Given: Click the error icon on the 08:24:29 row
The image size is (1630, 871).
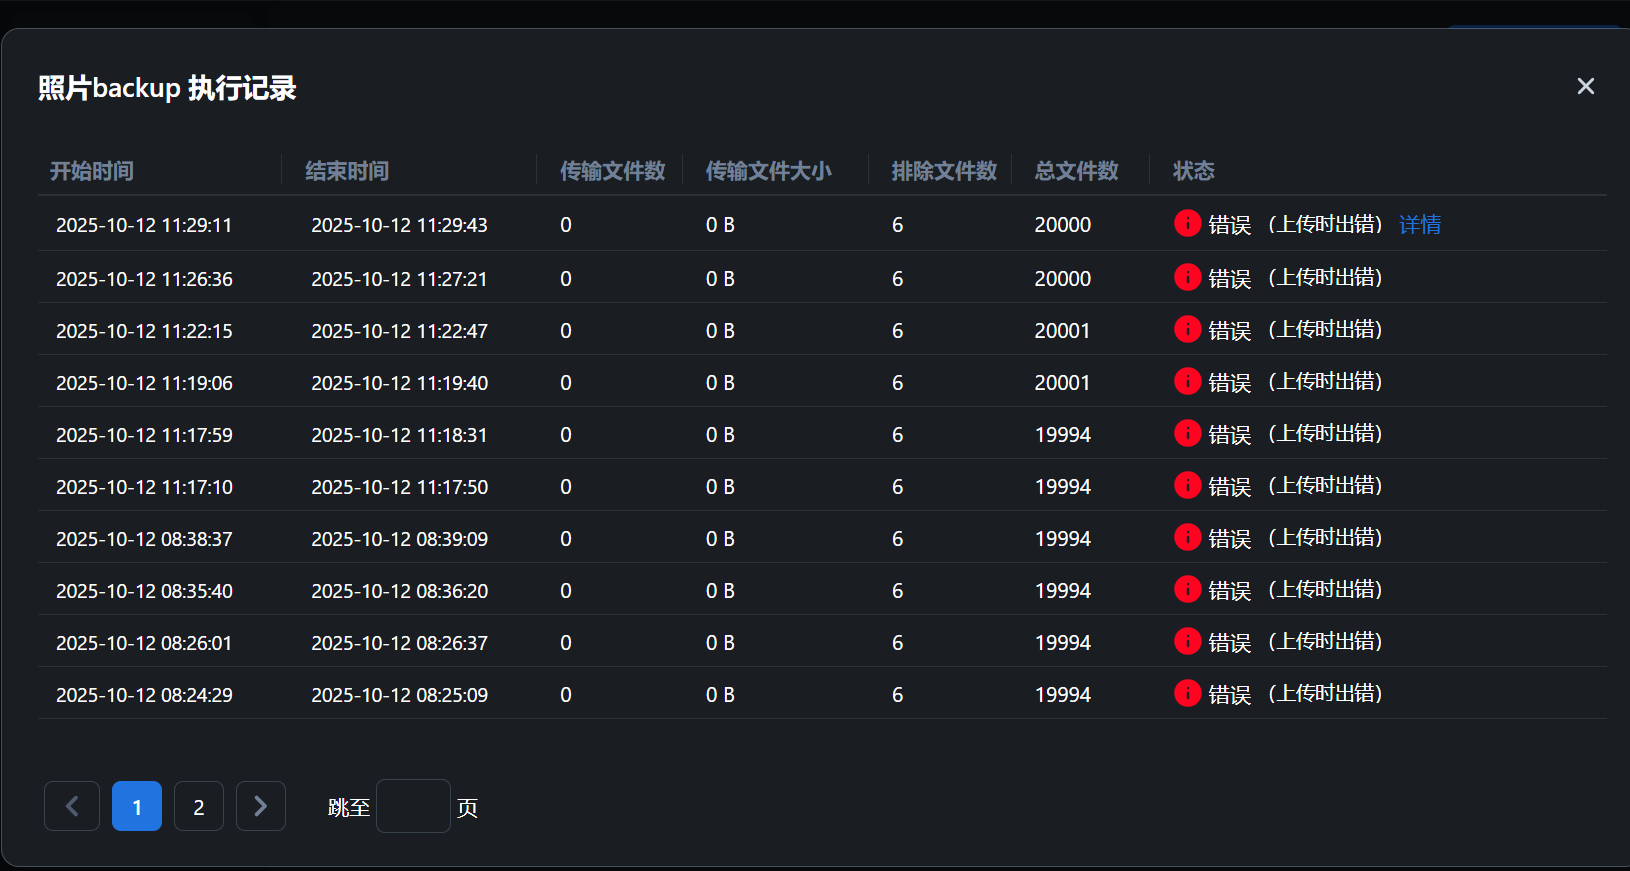Looking at the screenshot, I should (x=1187, y=693).
